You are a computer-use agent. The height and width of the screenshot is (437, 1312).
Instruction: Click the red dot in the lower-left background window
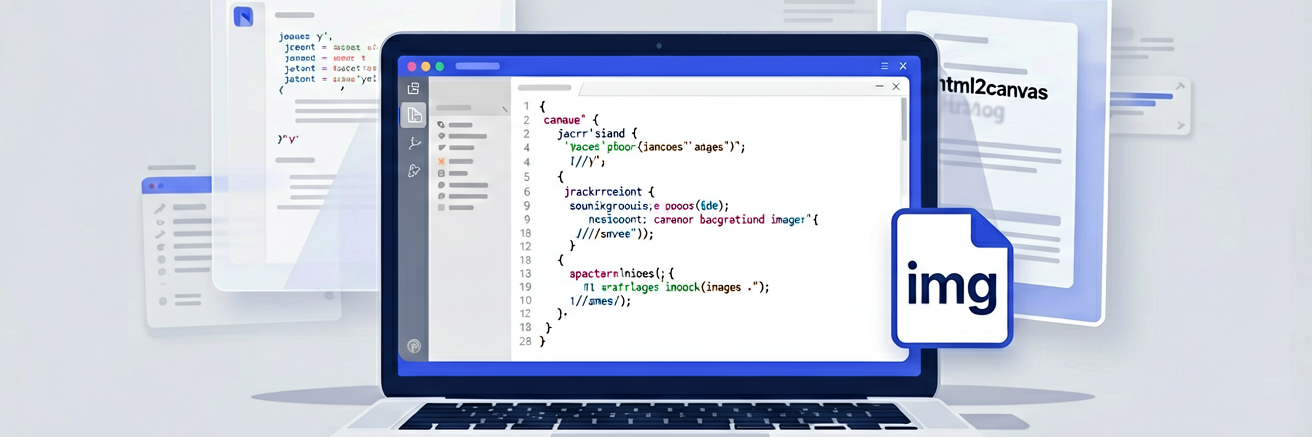(151, 186)
